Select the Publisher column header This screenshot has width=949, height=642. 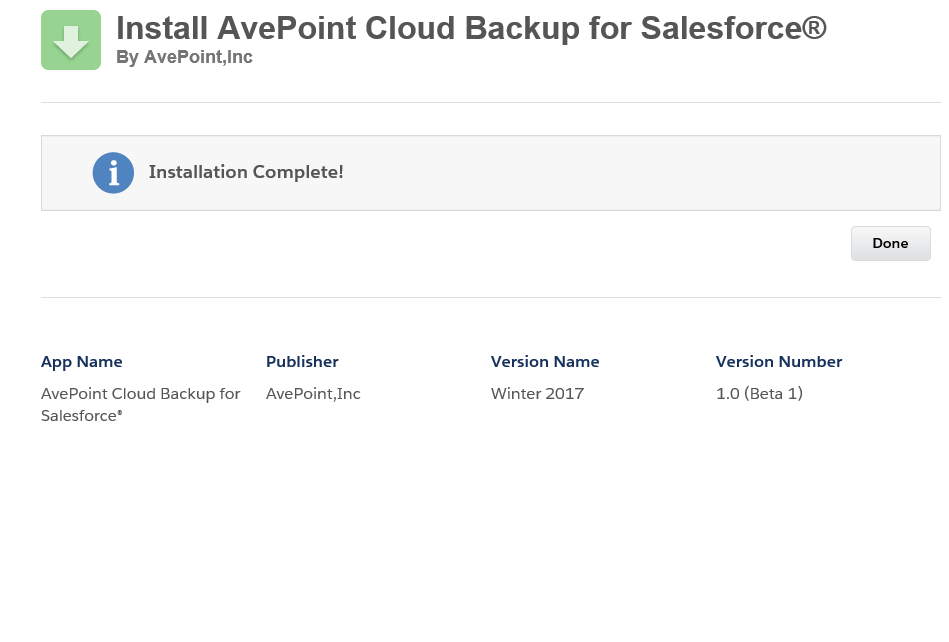pos(302,362)
